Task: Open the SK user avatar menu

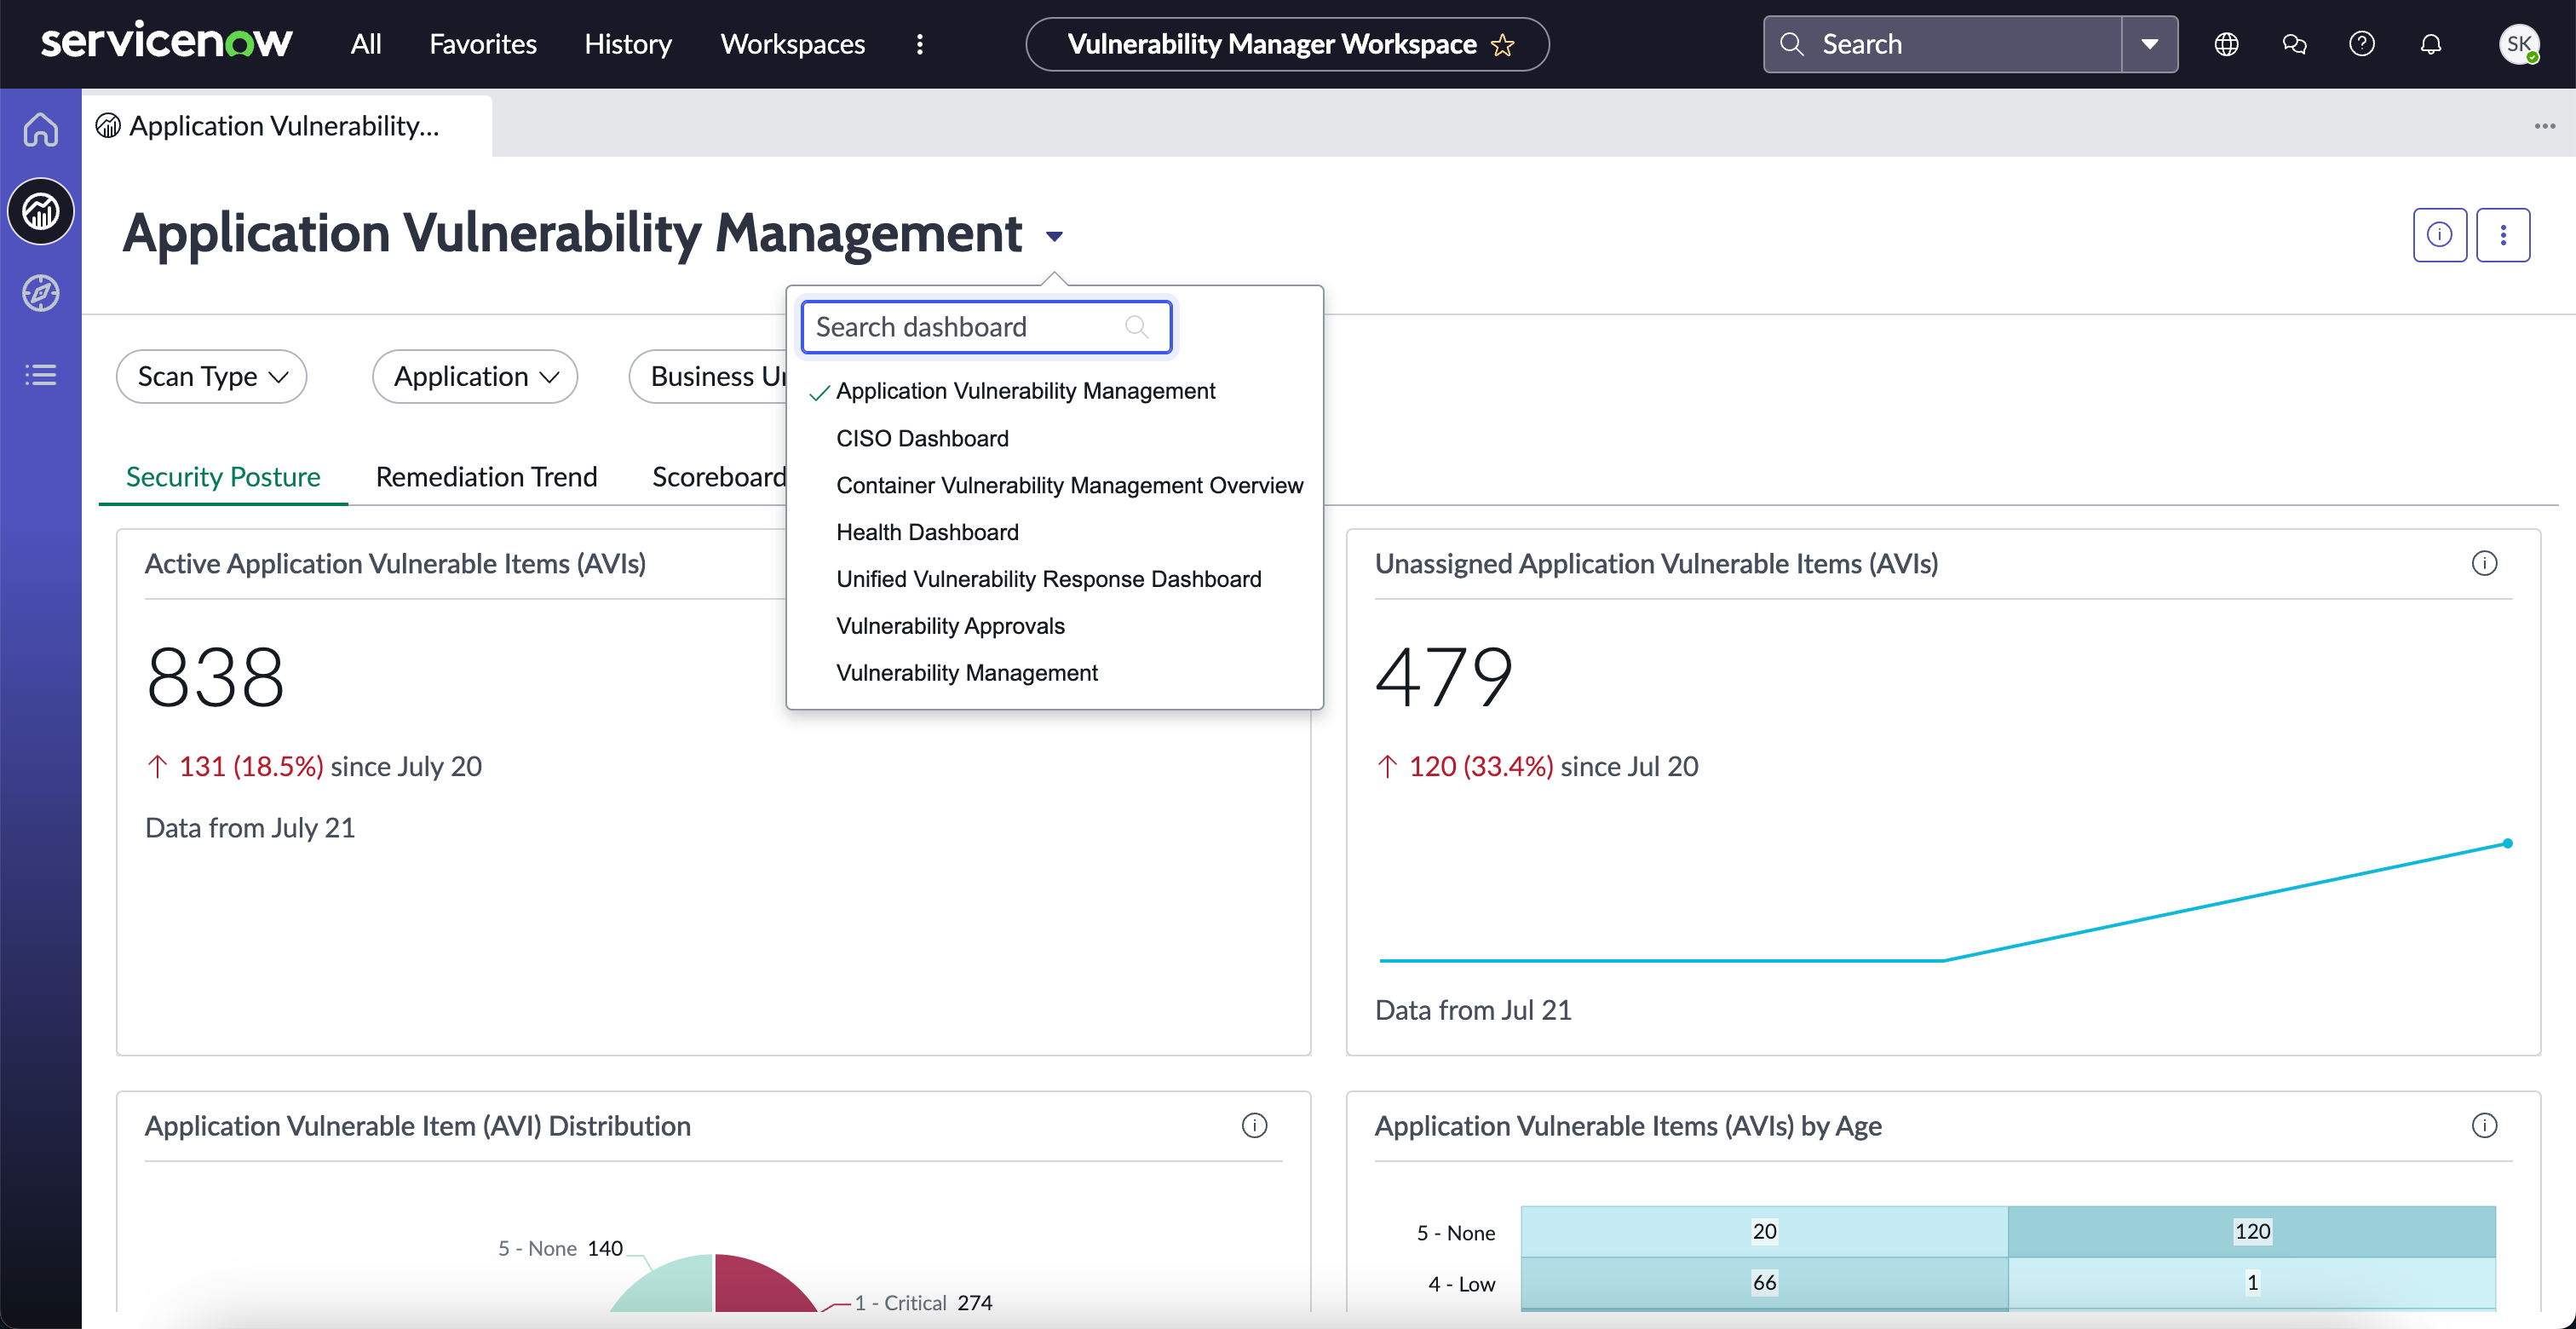Action: coord(2518,44)
